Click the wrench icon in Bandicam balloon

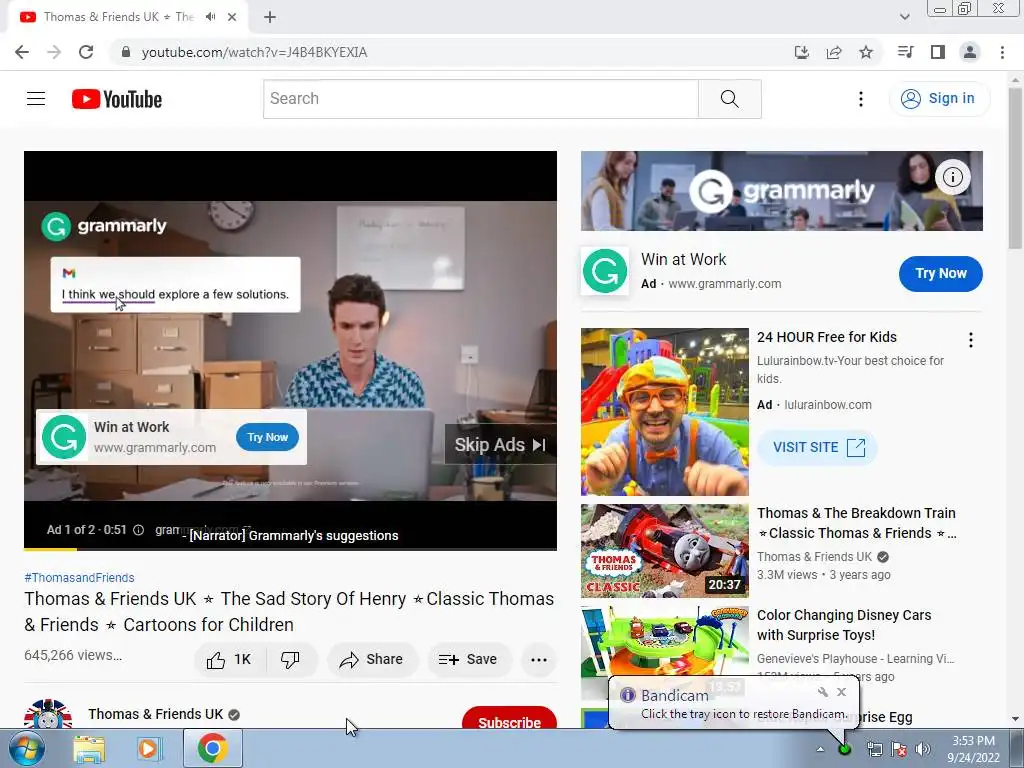point(823,692)
